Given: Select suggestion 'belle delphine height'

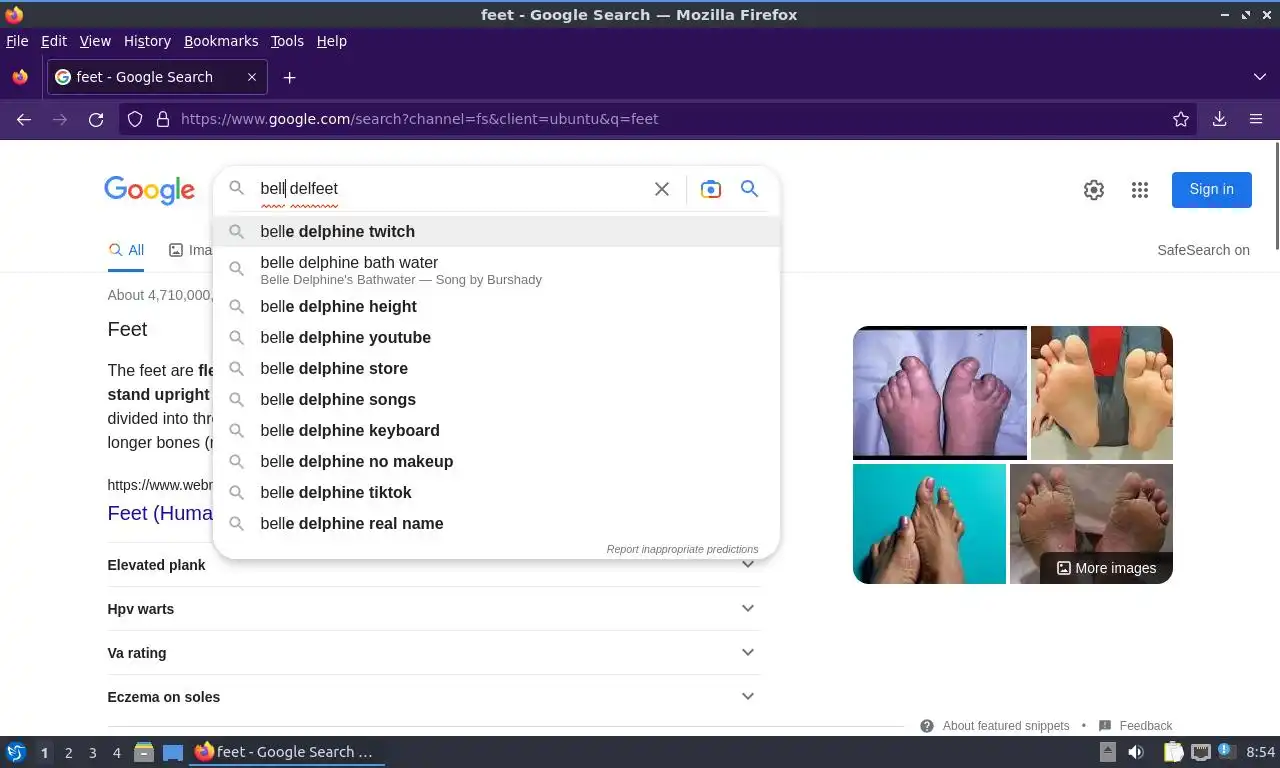Looking at the screenshot, I should 496,306.
